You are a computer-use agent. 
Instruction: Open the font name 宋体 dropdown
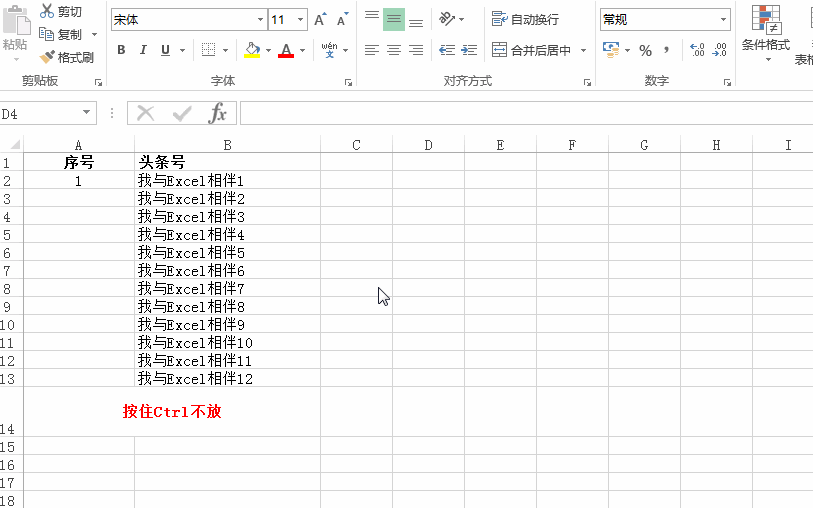pos(260,20)
